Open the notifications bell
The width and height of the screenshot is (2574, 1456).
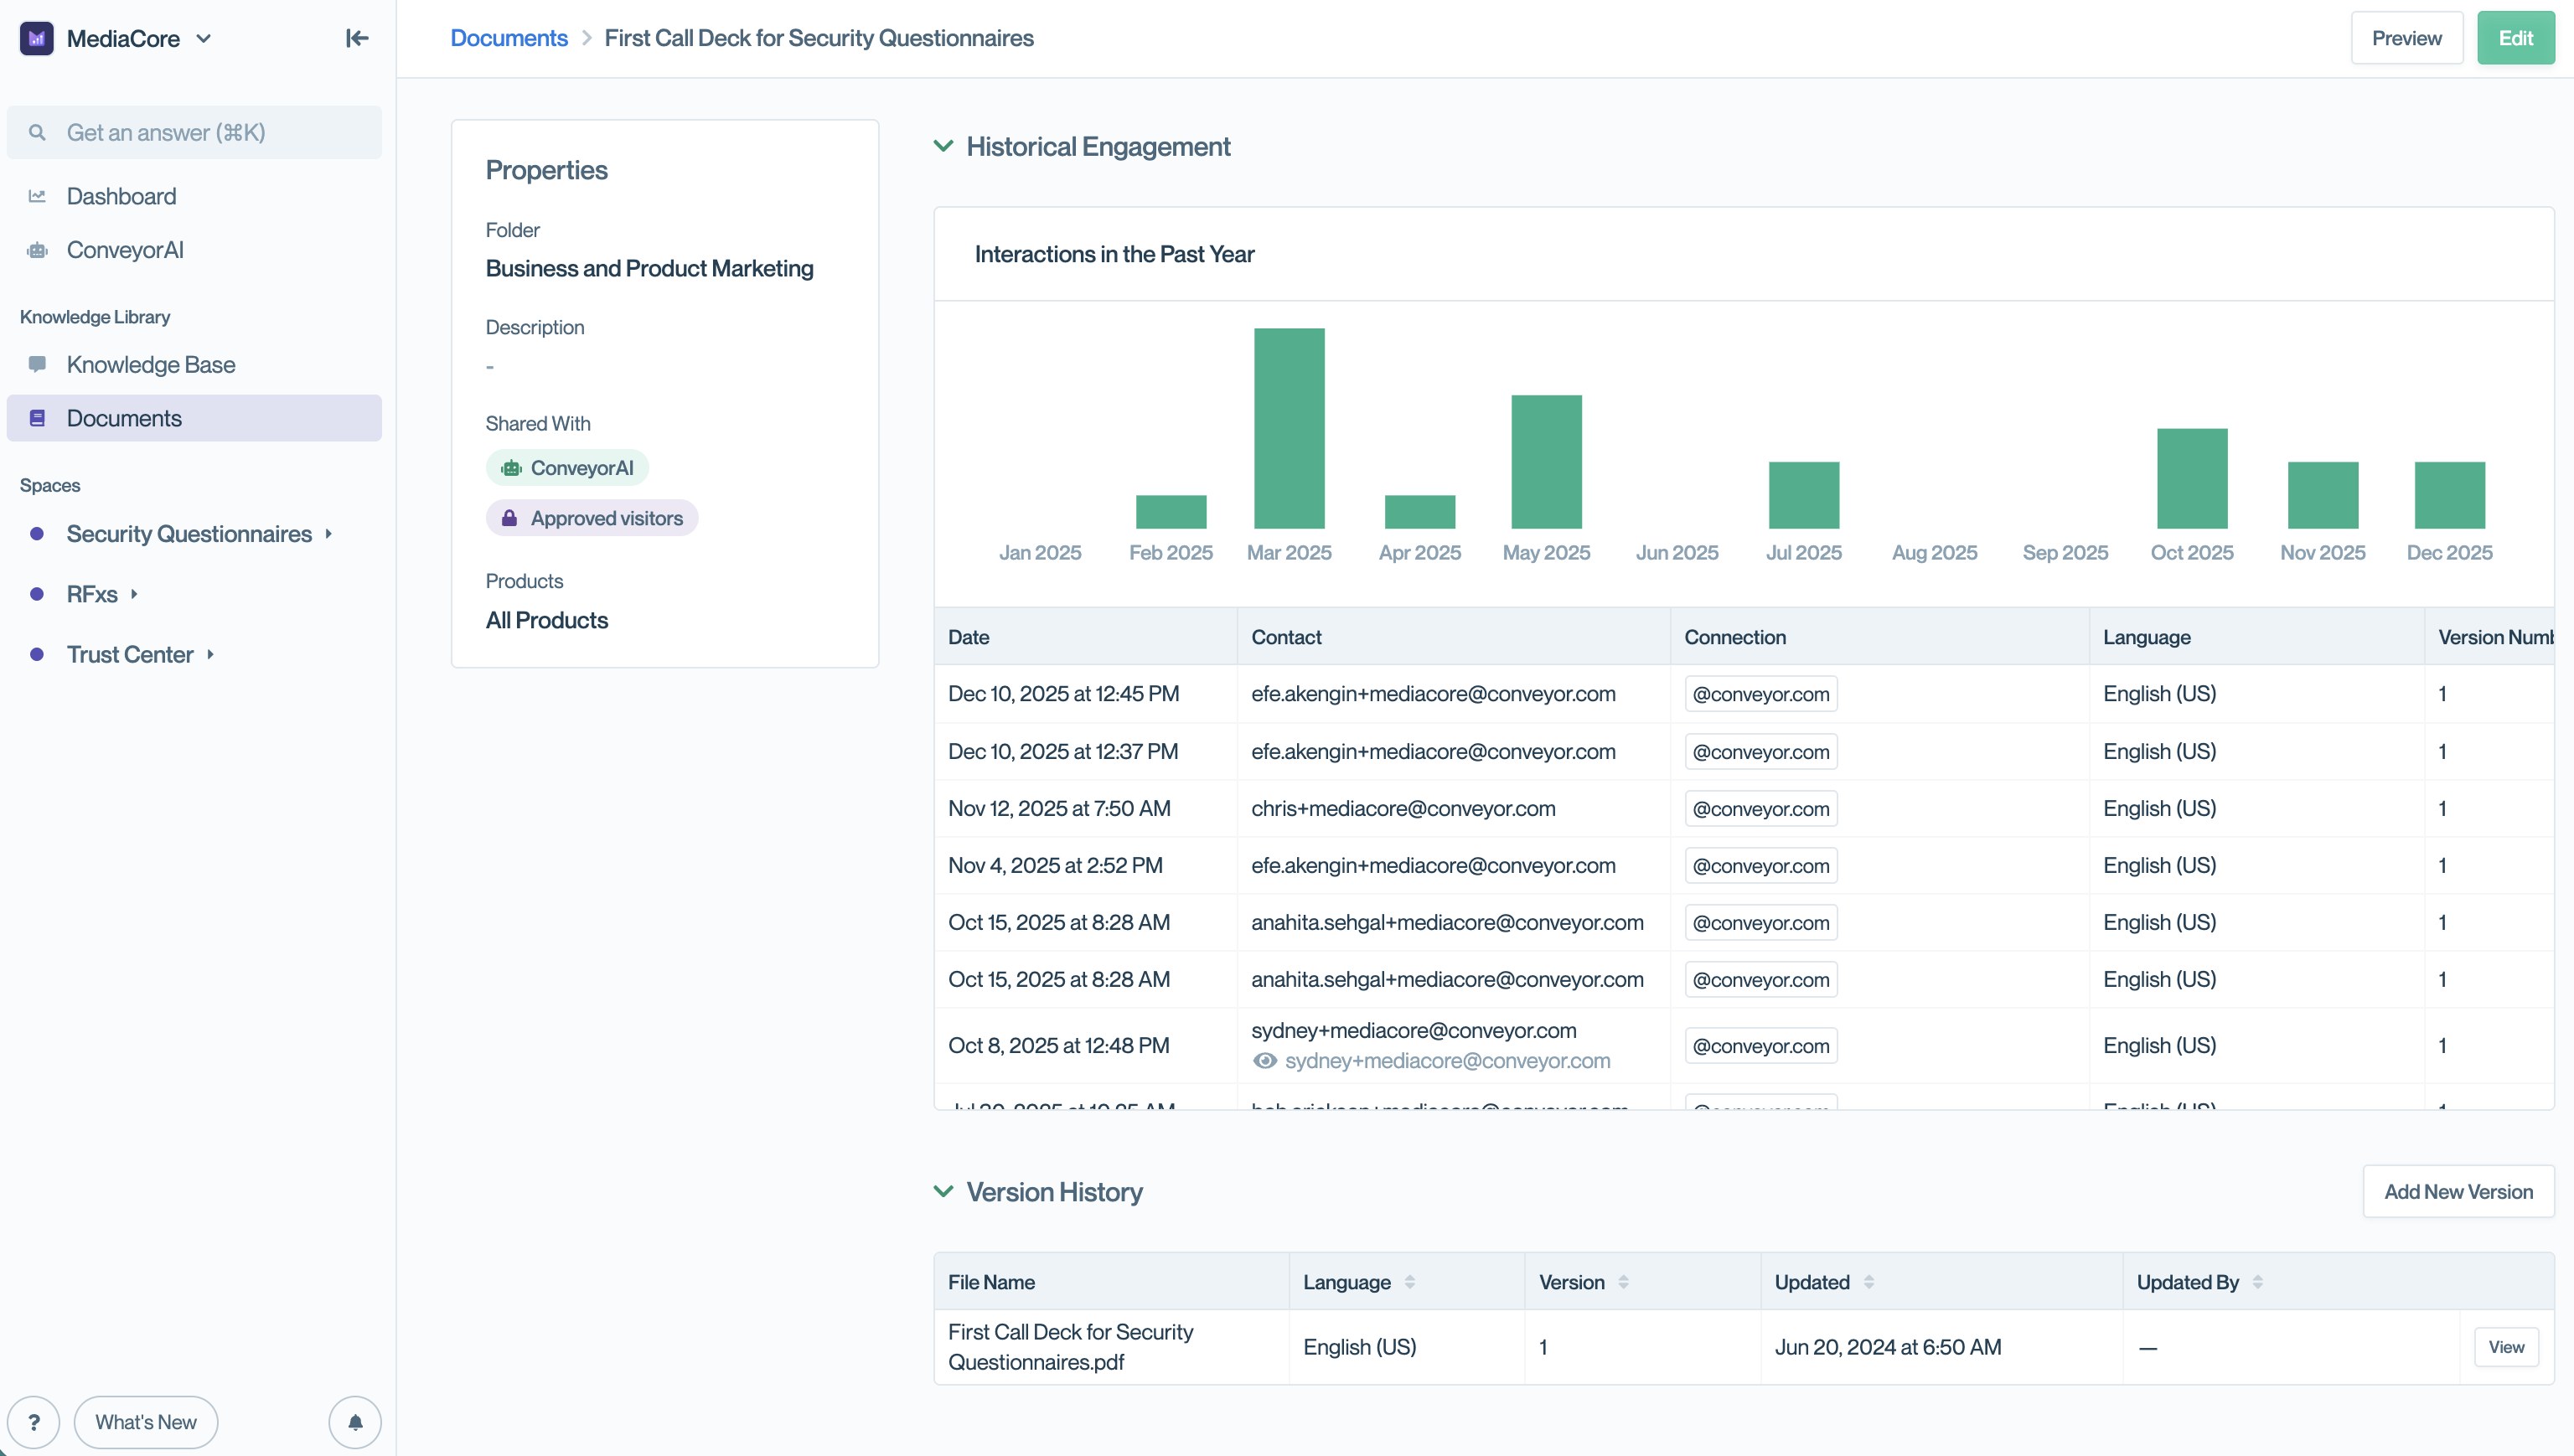[x=355, y=1421]
